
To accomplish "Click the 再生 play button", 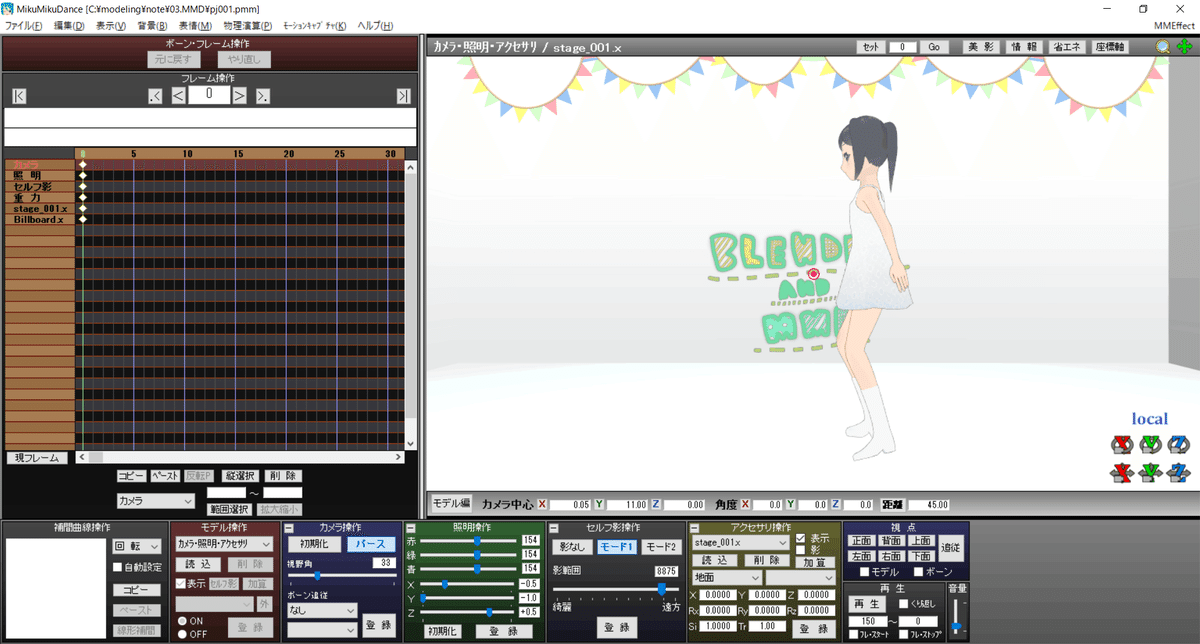I will [865, 603].
